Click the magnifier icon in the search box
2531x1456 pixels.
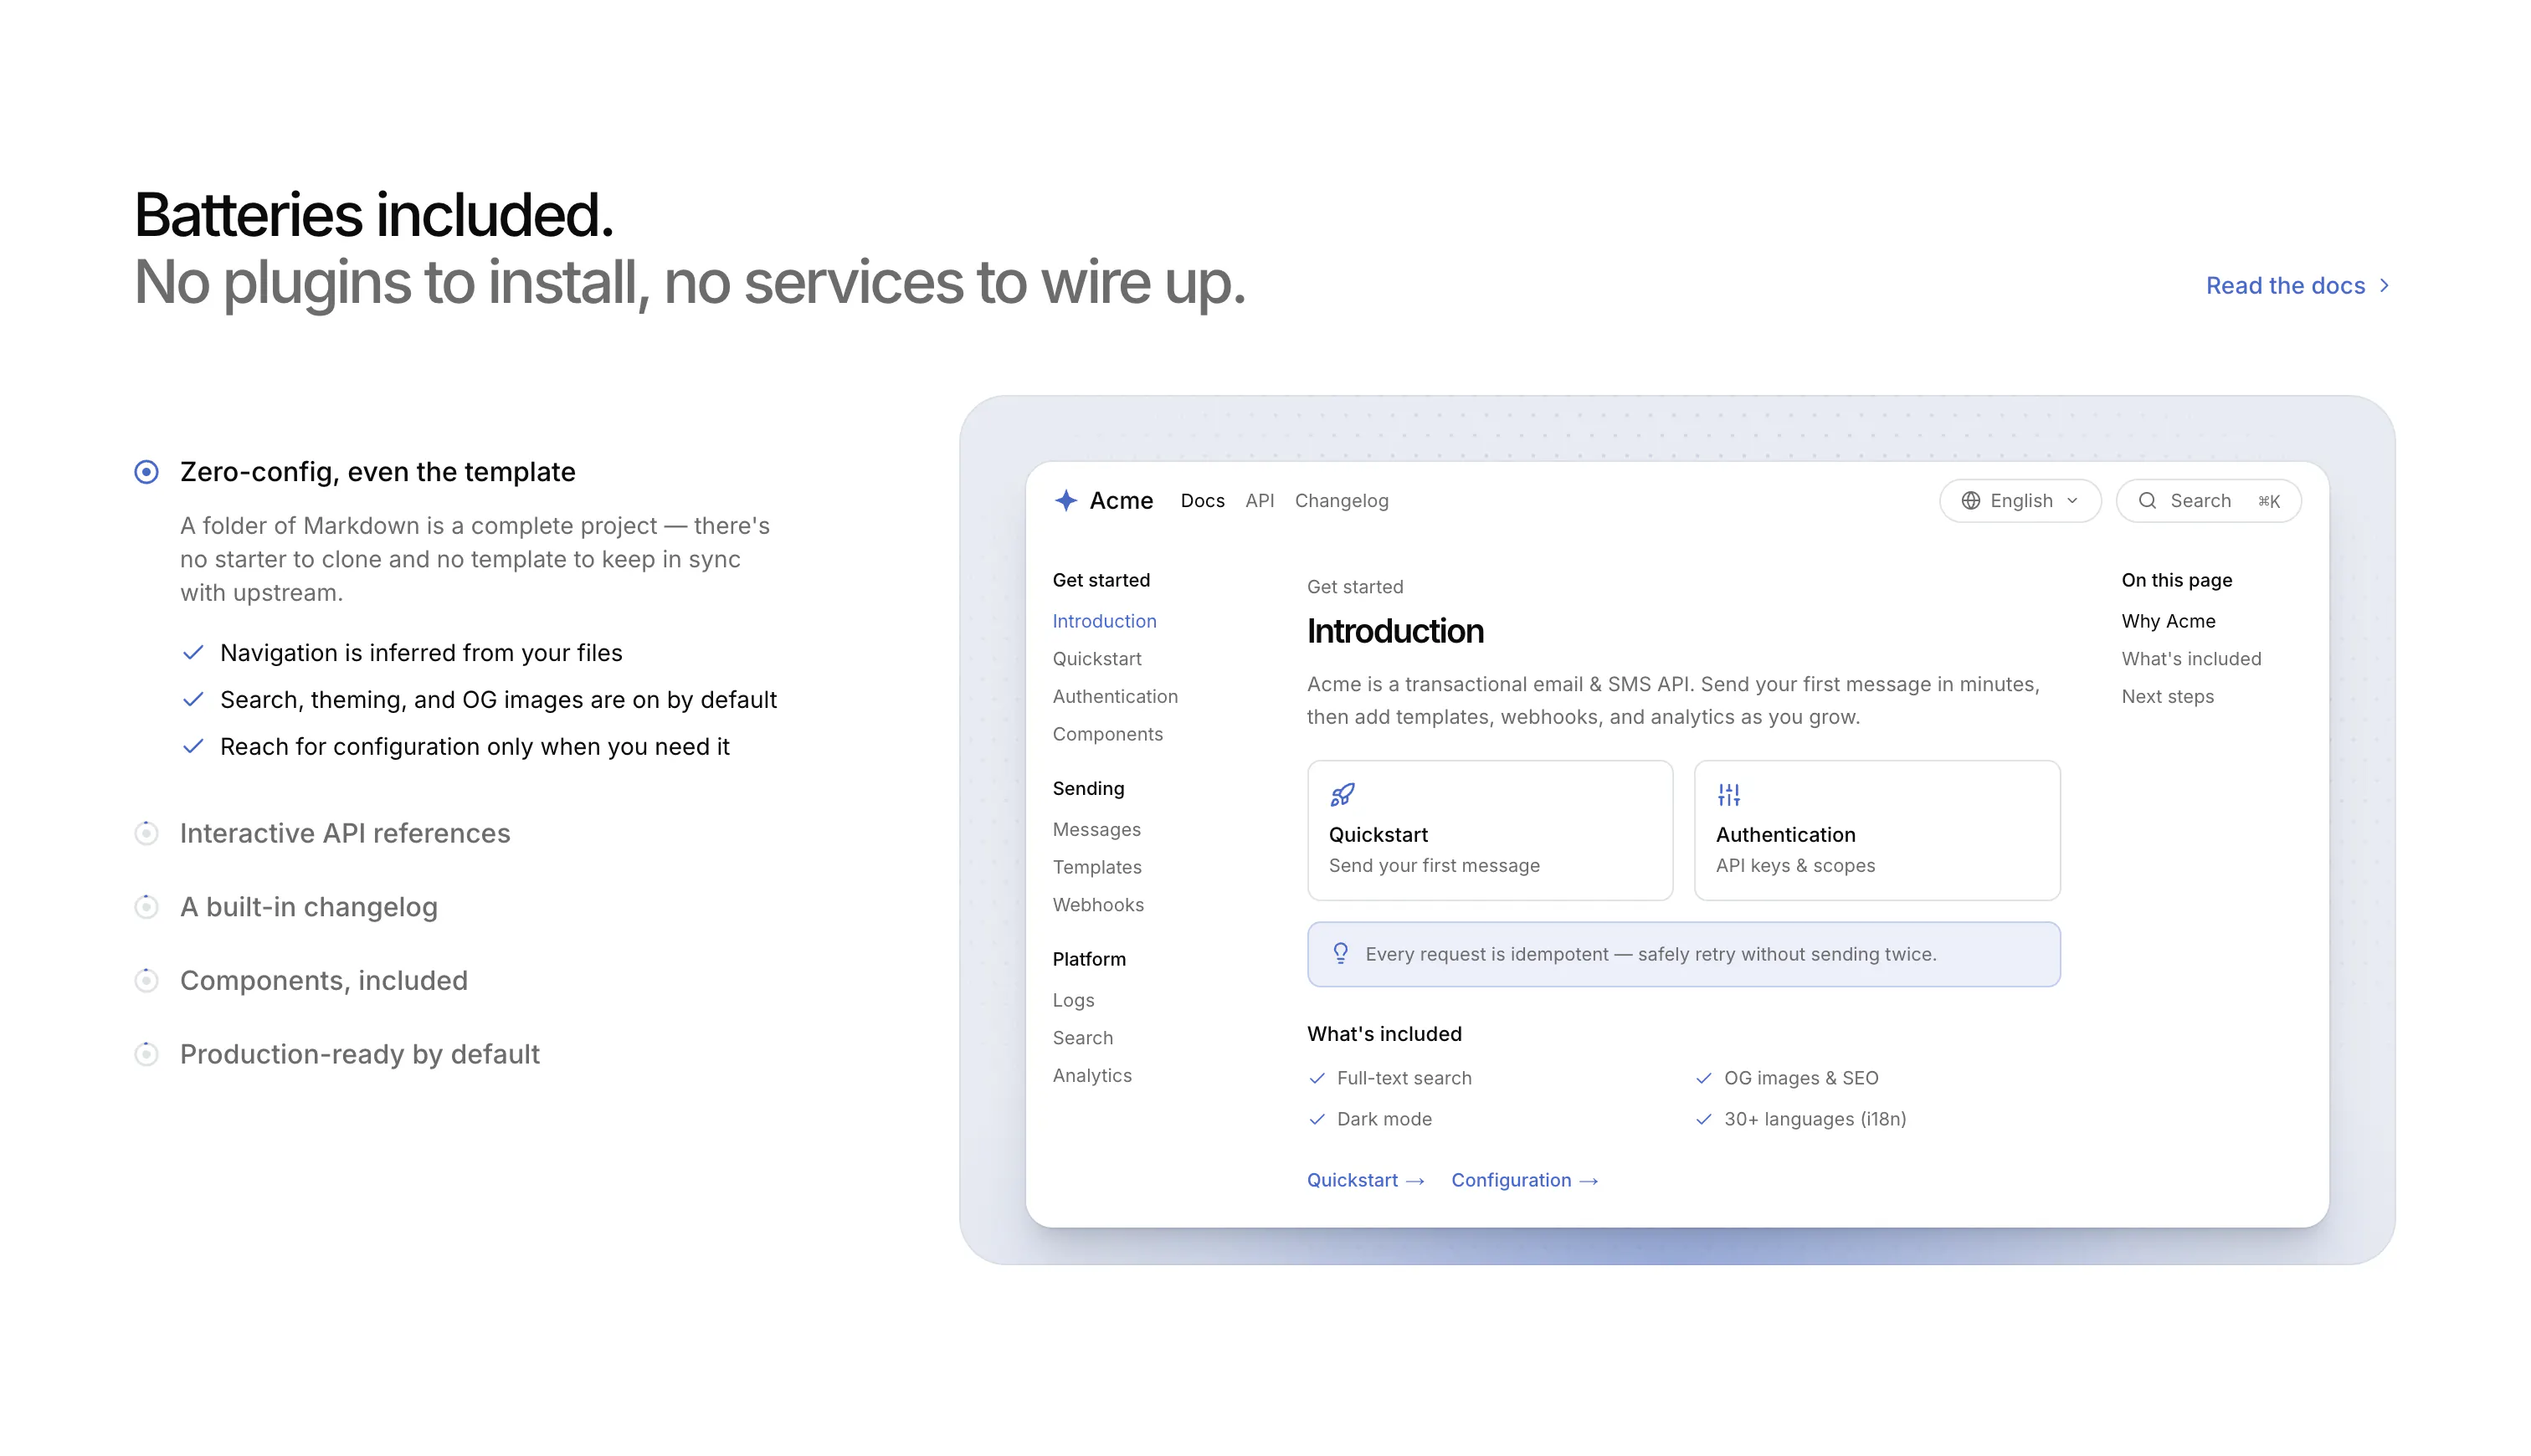2147,501
